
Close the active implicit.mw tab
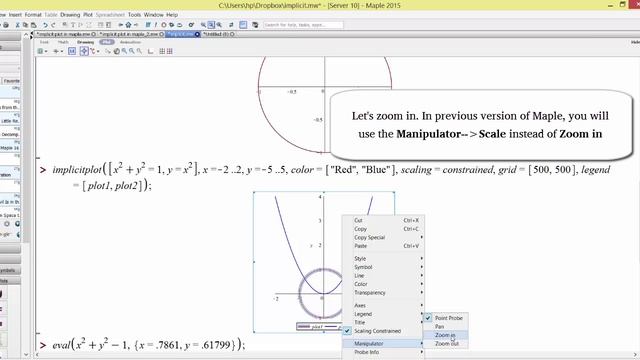(x=197, y=34)
